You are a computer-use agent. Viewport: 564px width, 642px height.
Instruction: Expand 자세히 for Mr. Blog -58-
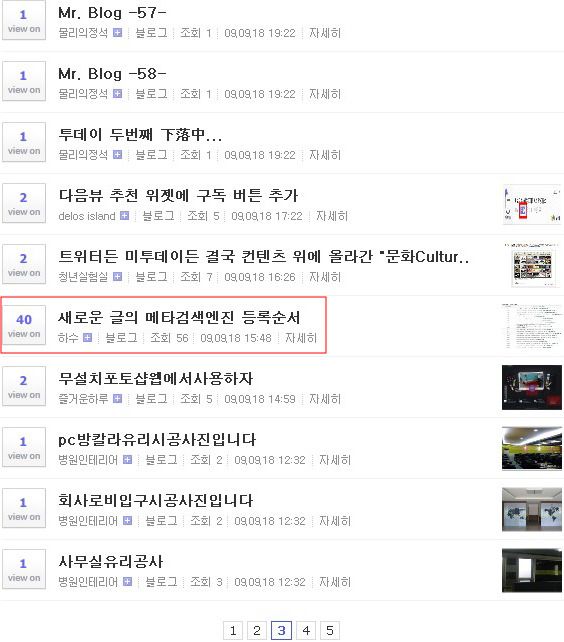[325, 94]
